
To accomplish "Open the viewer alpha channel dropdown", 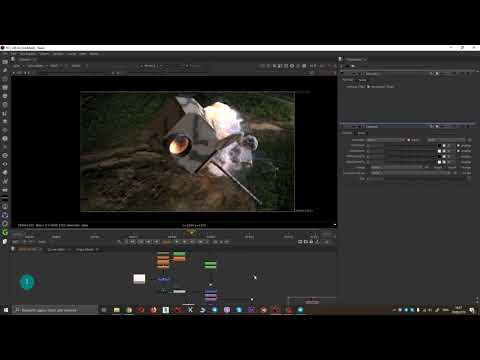I will coord(36,66).
